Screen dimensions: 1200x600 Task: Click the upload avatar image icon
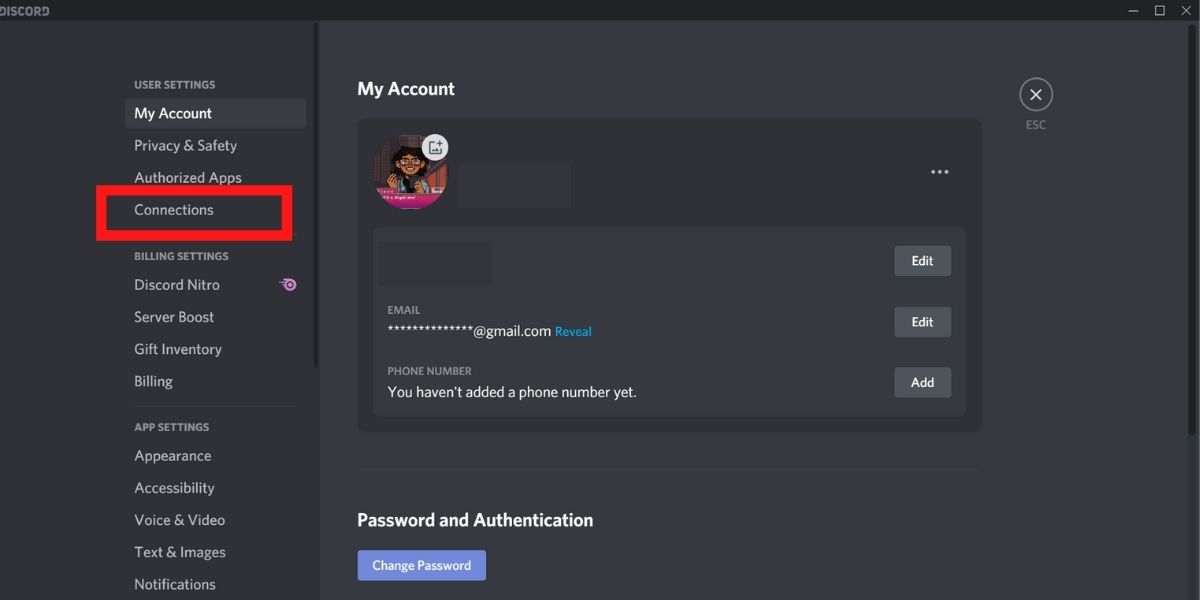(435, 147)
